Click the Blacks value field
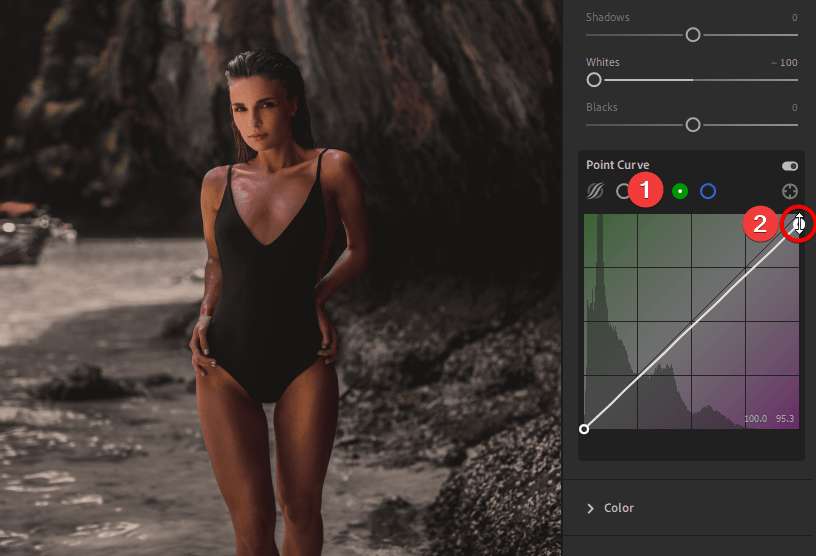816x556 pixels. pos(794,108)
